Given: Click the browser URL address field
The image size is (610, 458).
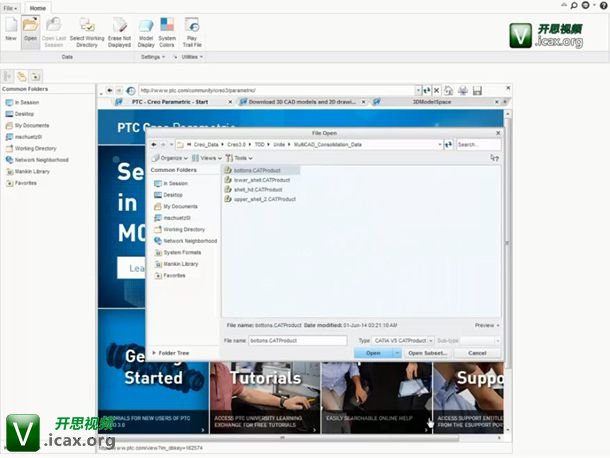Looking at the screenshot, I should click(277, 90).
